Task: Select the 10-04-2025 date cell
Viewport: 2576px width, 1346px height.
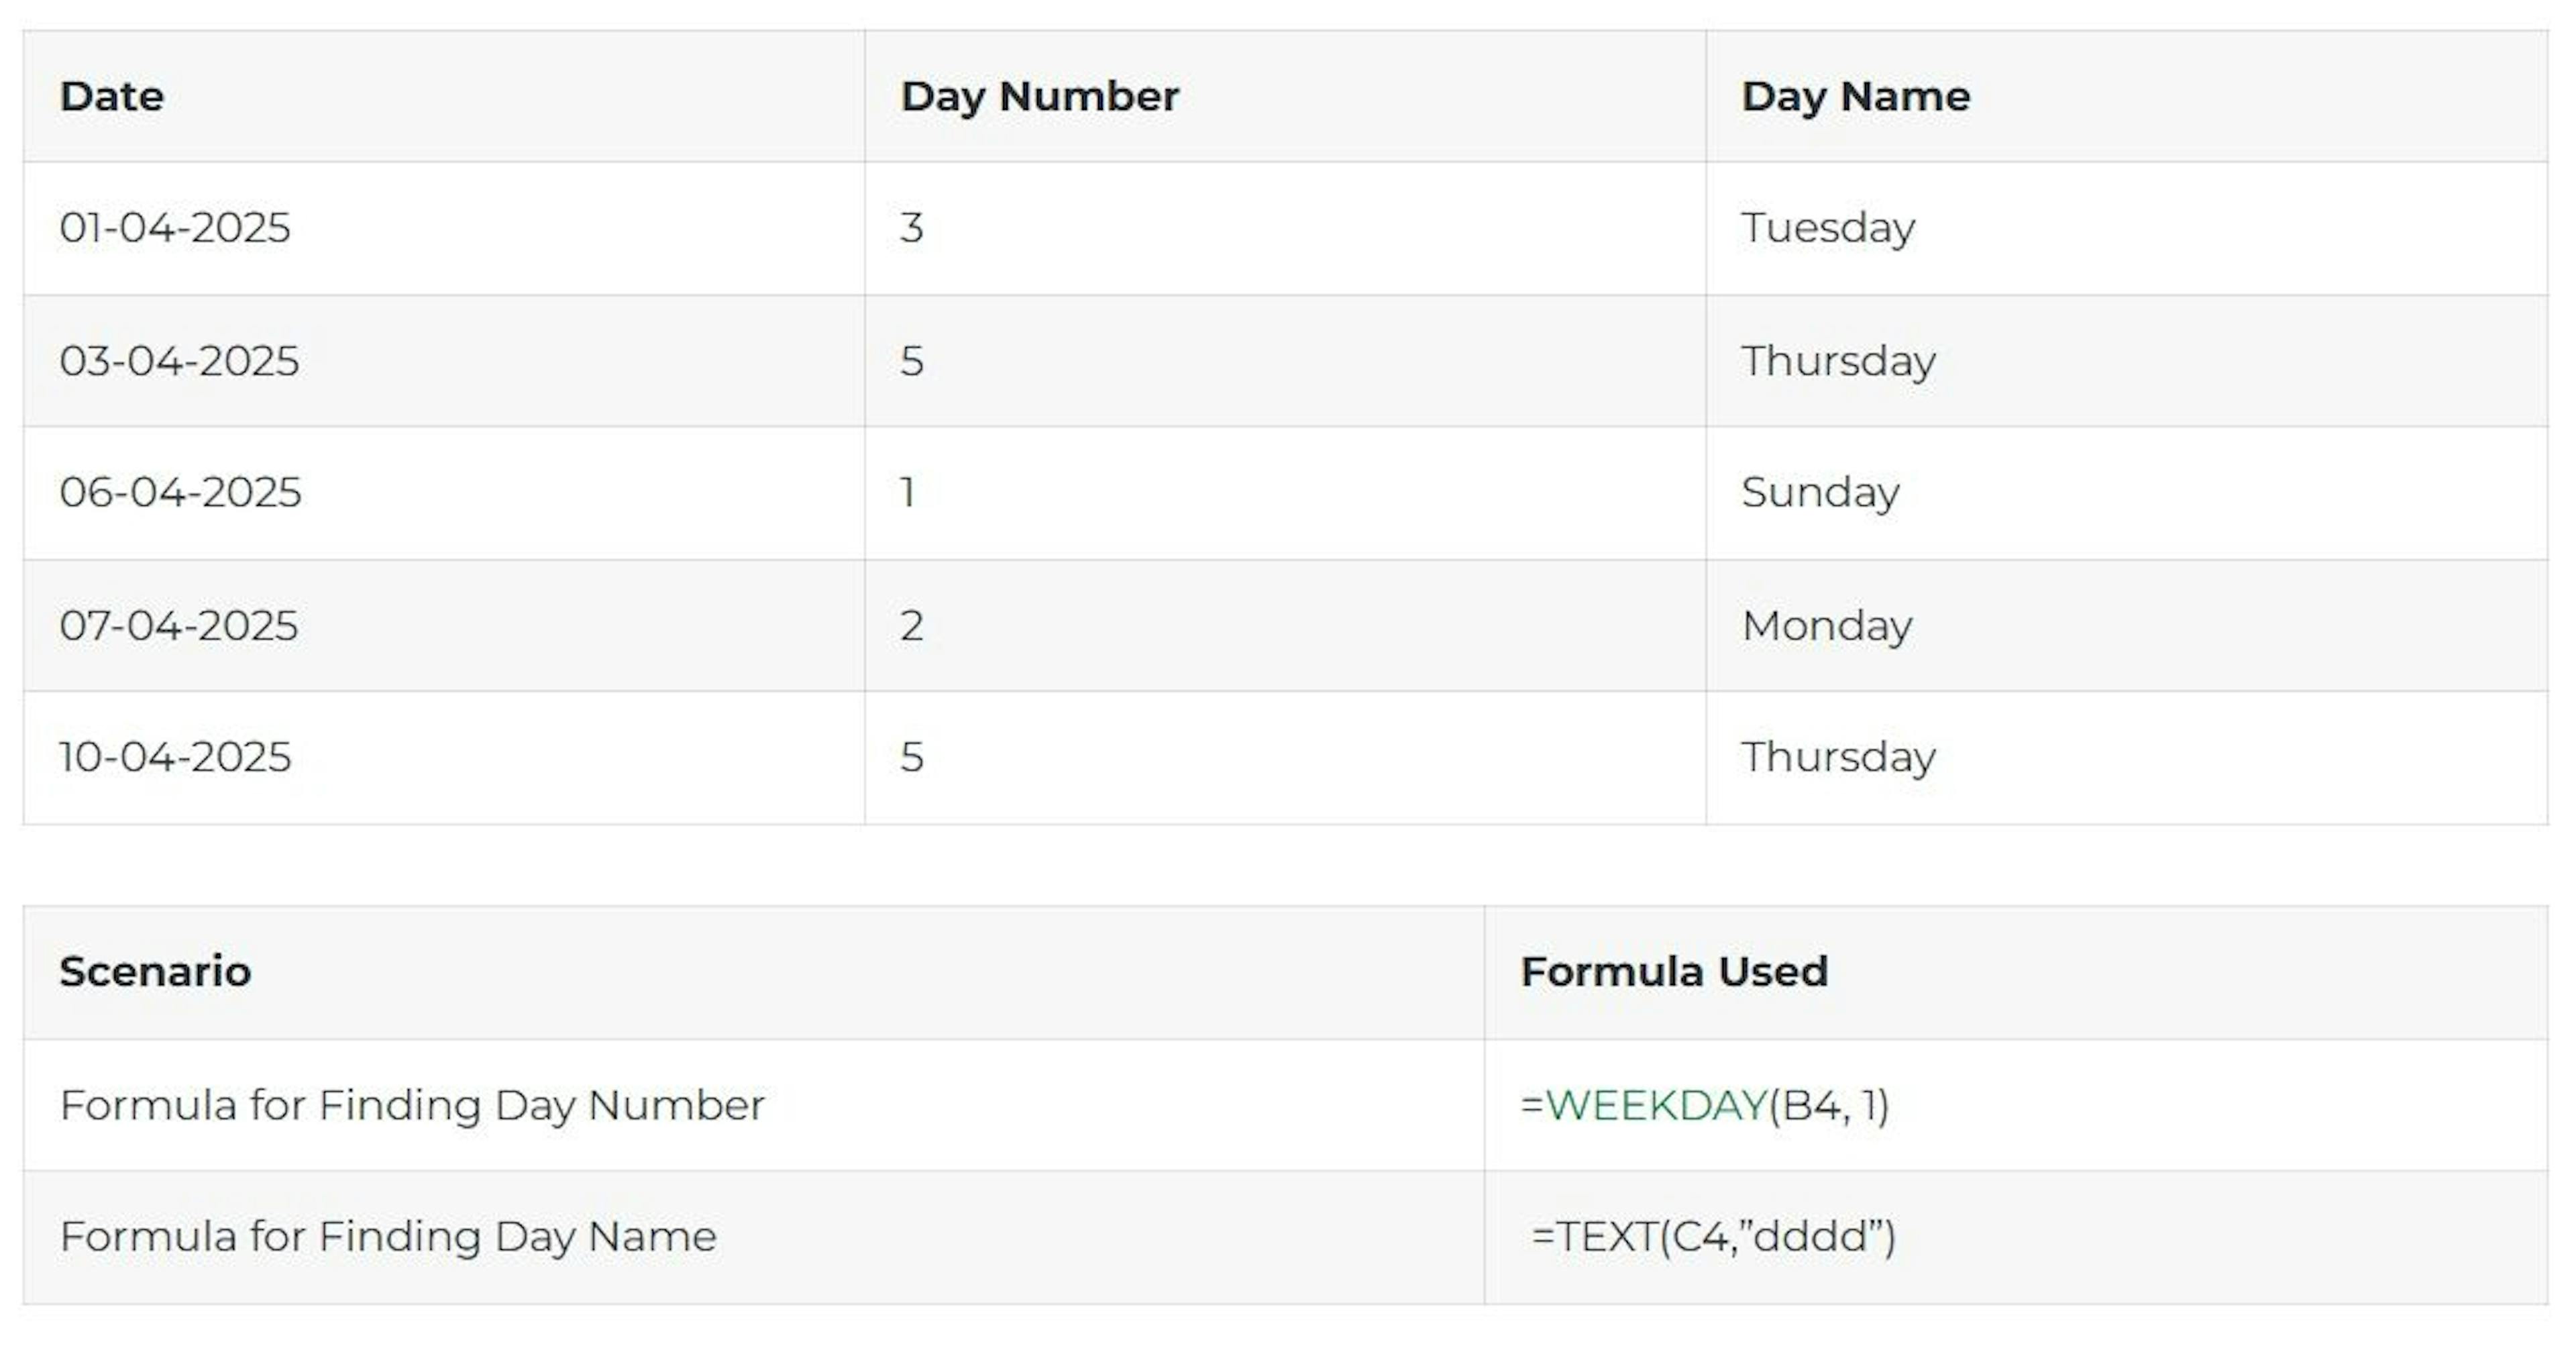Action: tap(175, 757)
